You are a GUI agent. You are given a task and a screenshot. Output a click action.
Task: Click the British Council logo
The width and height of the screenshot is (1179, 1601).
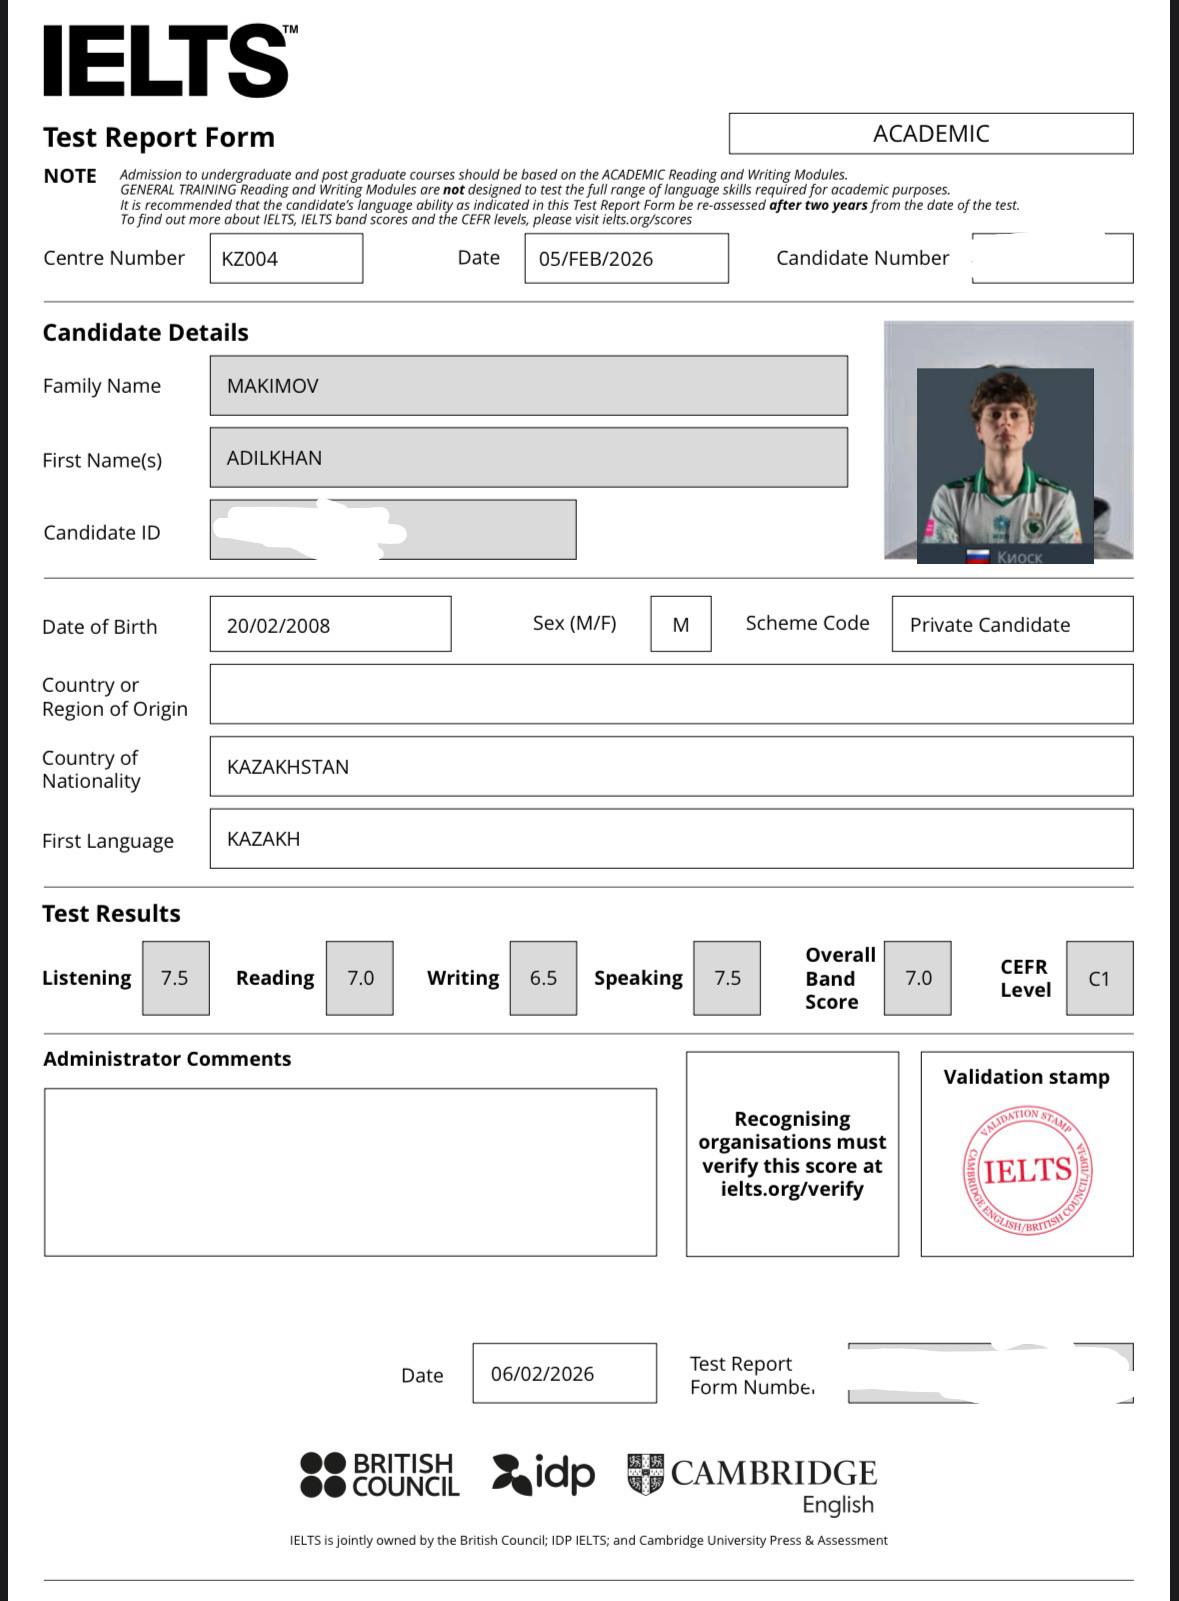point(380,1475)
